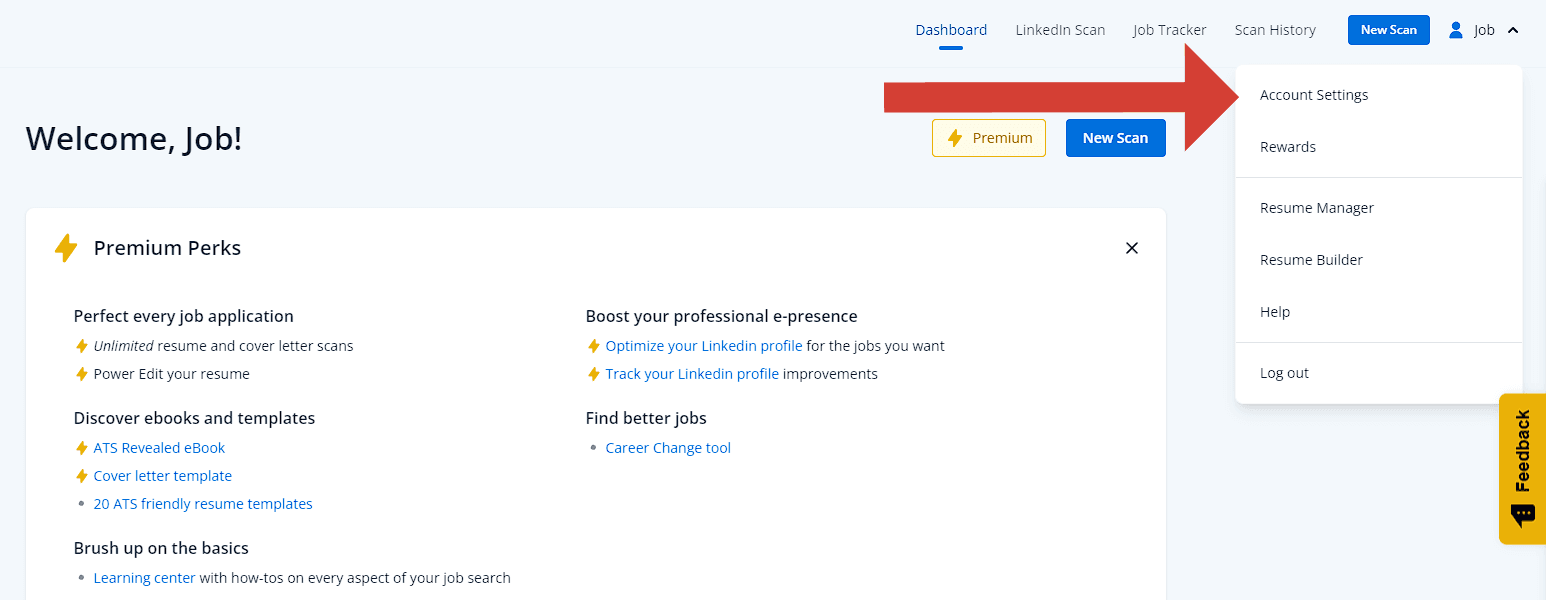Open the Feedback side tab
1546x600 pixels.
pyautogui.click(x=1522, y=468)
